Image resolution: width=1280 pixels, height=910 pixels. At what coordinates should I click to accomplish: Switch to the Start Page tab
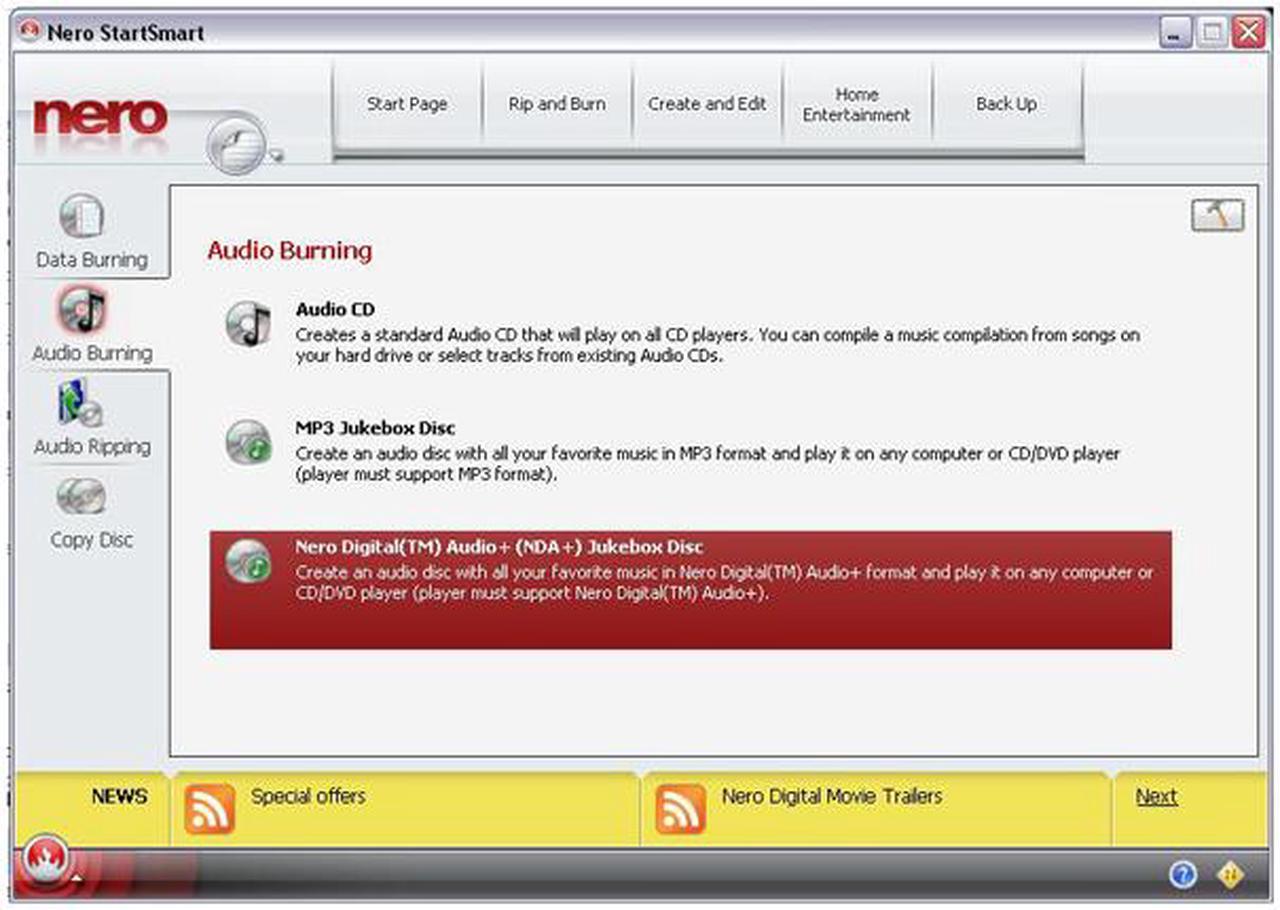[x=407, y=104]
